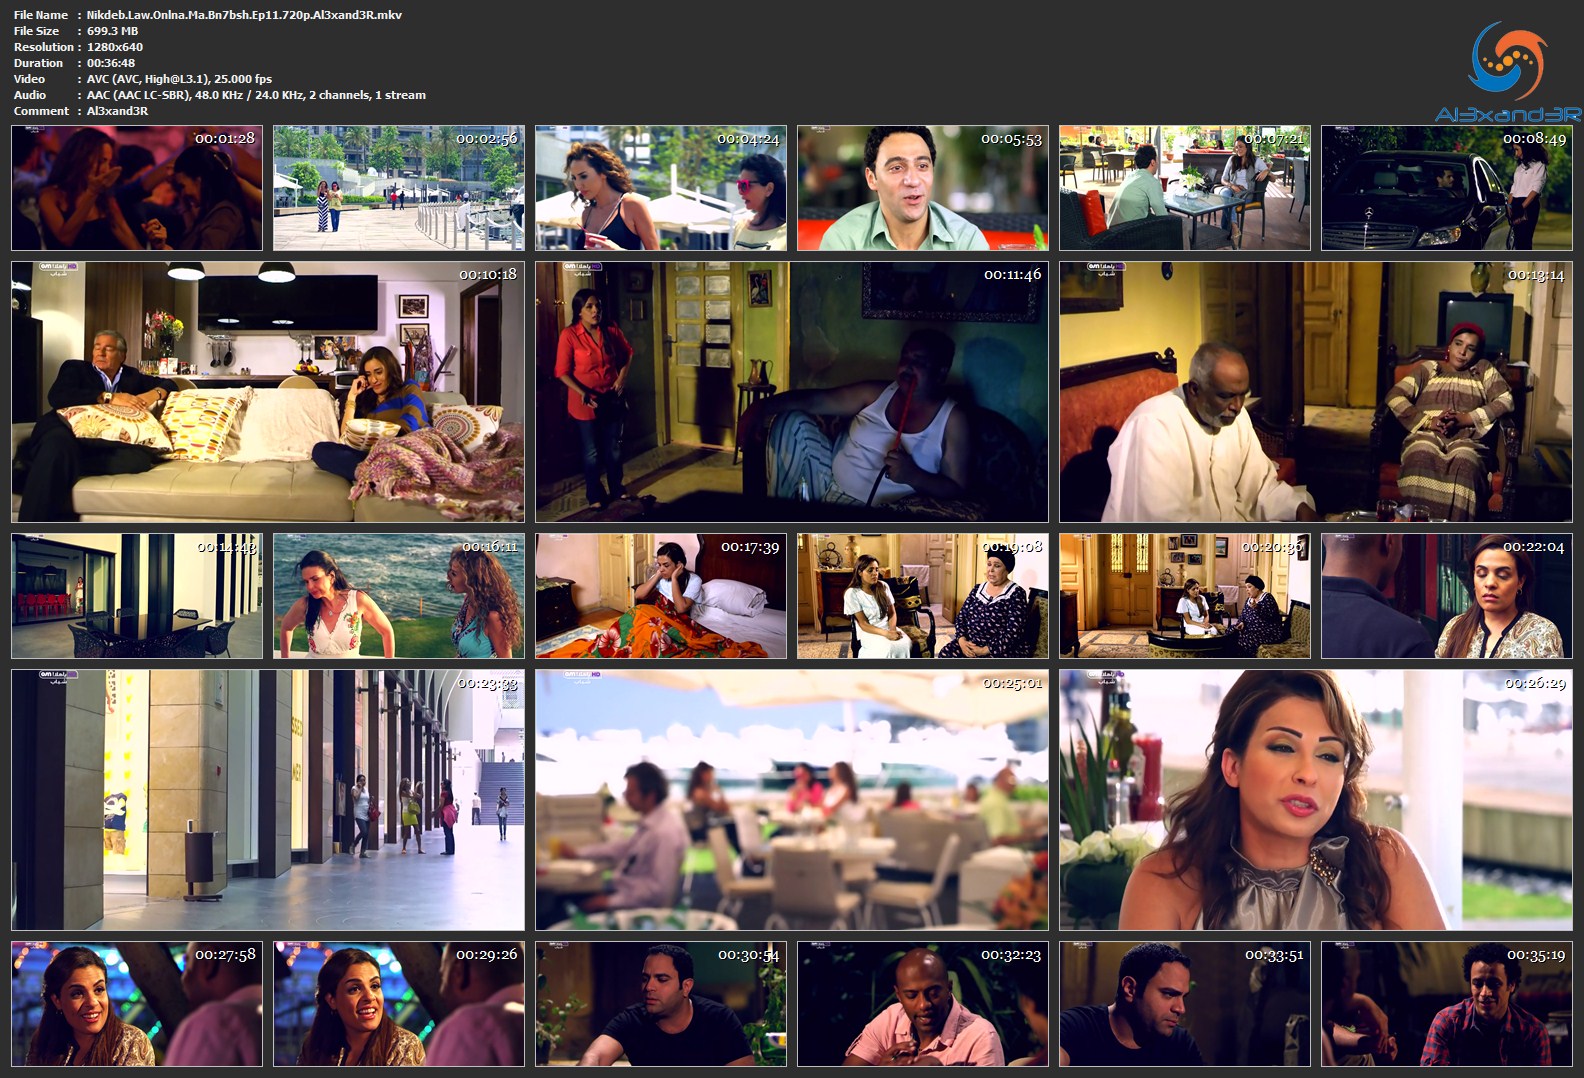Viewport: 1584px width, 1078px height.
Task: Click the Duration value 00:36:48
Action: [x=111, y=63]
